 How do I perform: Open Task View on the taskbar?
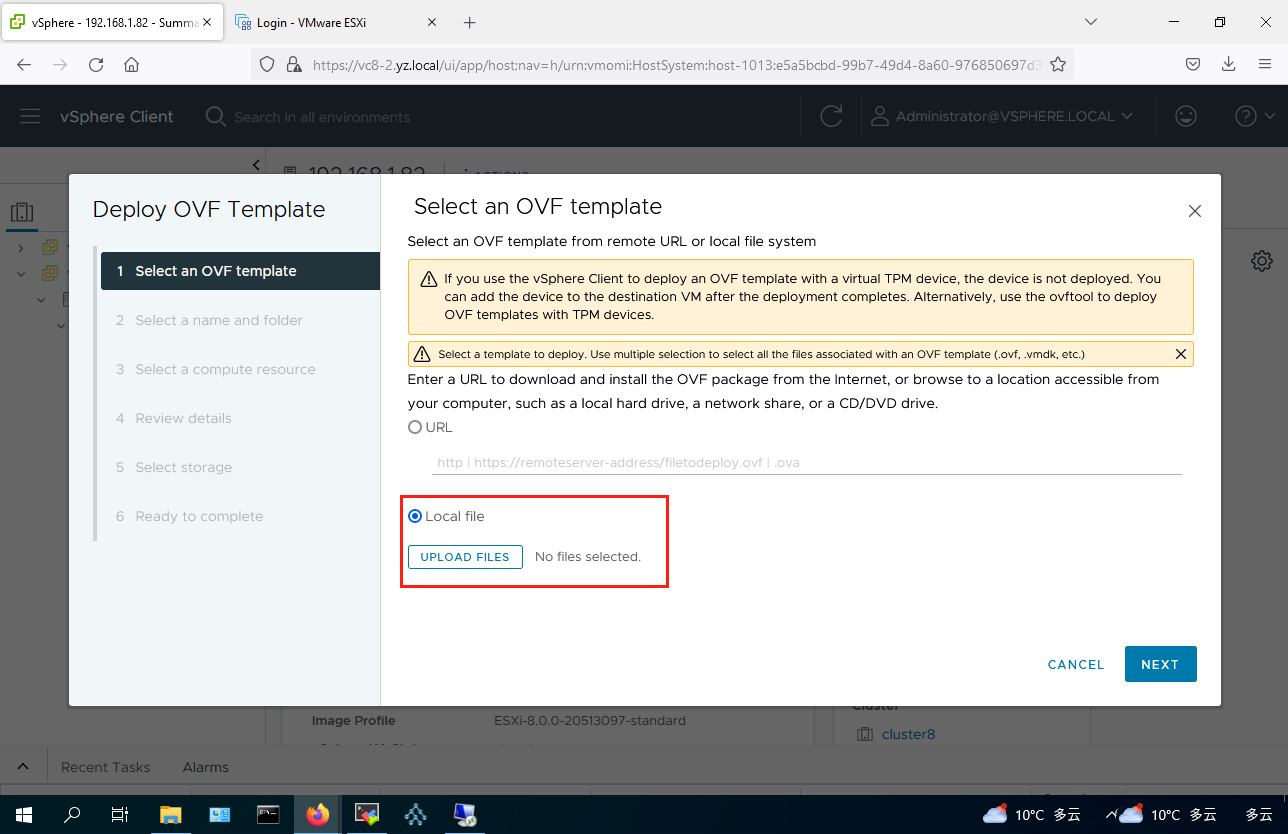120,815
